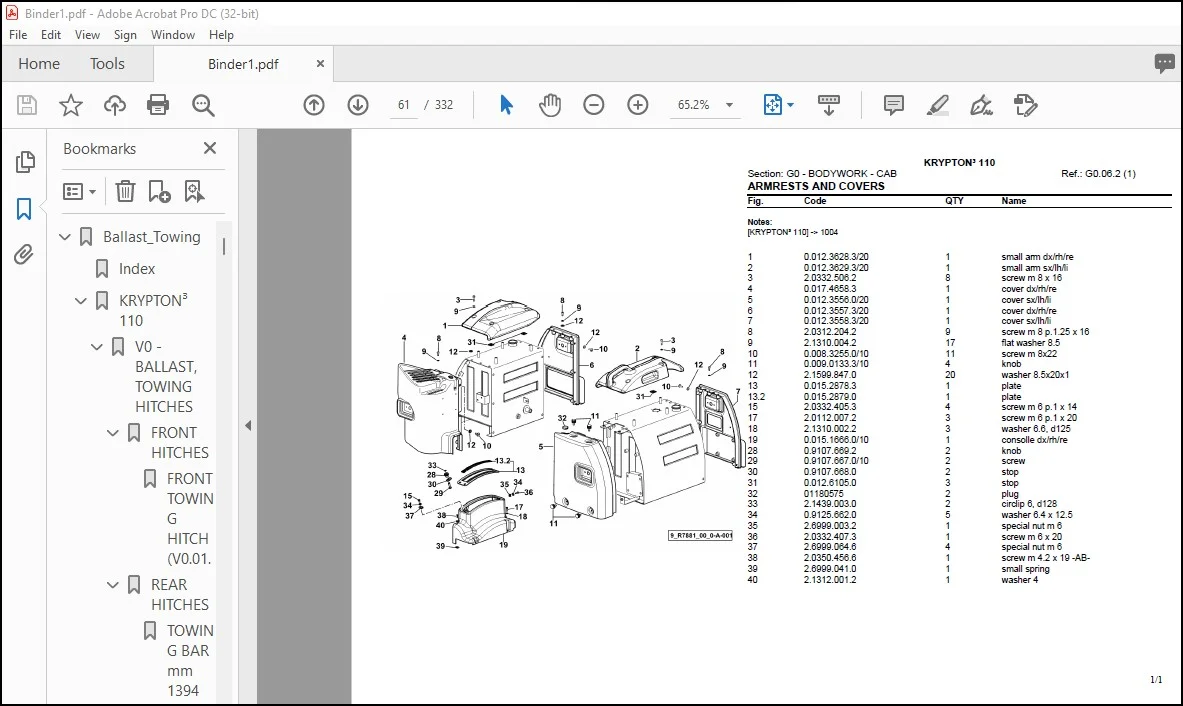Close the Binder1.pdf tab

pos(320,64)
